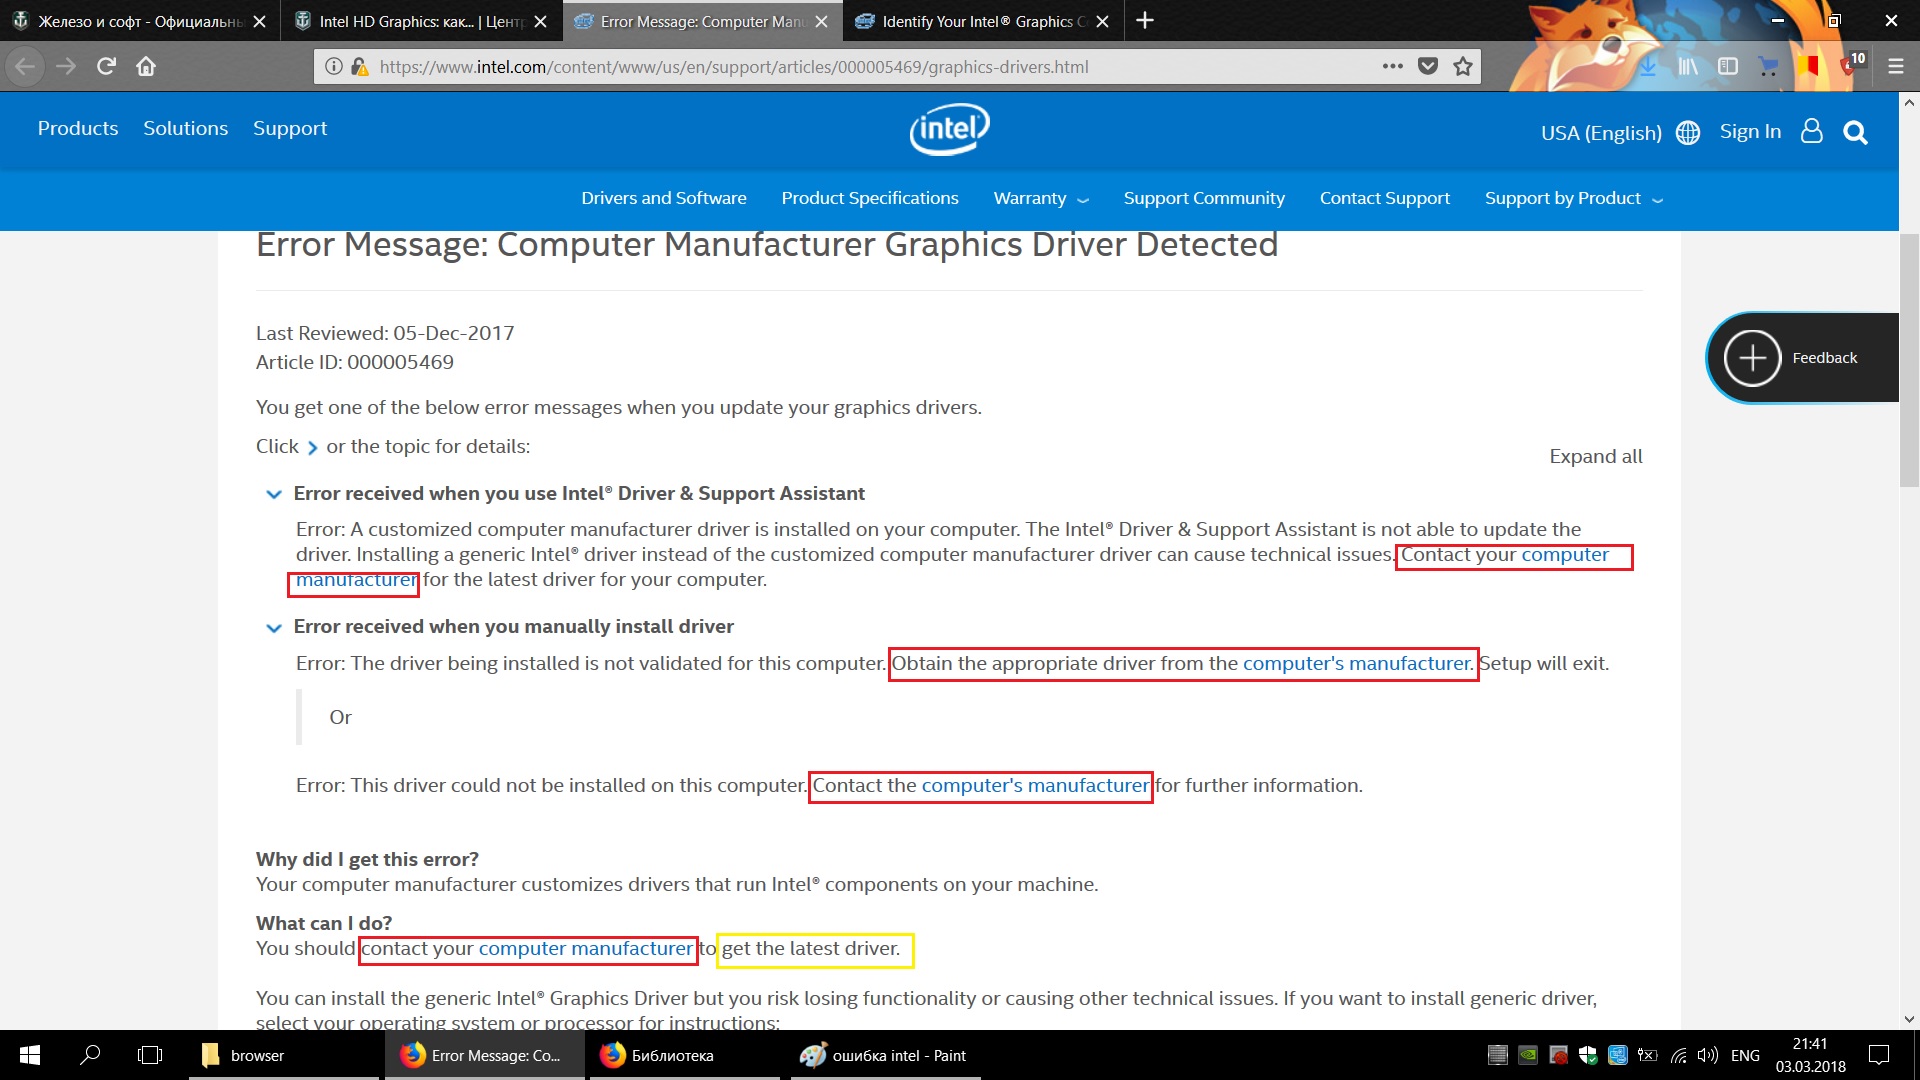Open Product Specifications
The height and width of the screenshot is (1080, 1920).
click(x=870, y=198)
